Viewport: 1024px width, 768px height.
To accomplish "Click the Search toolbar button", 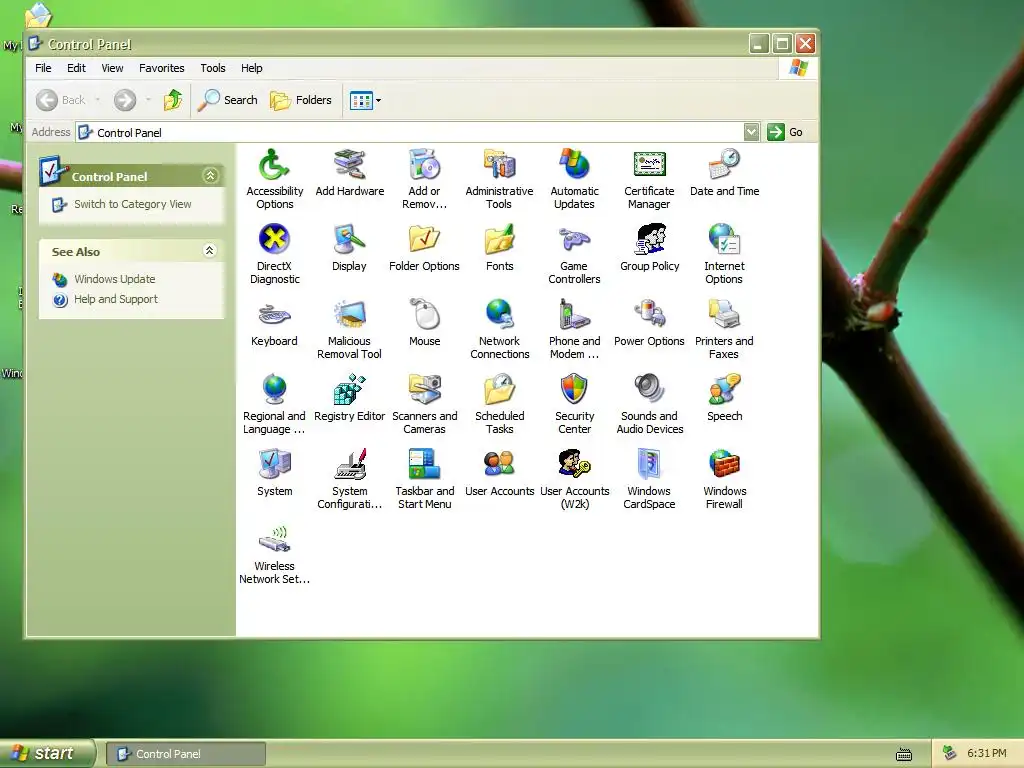I will click(228, 100).
